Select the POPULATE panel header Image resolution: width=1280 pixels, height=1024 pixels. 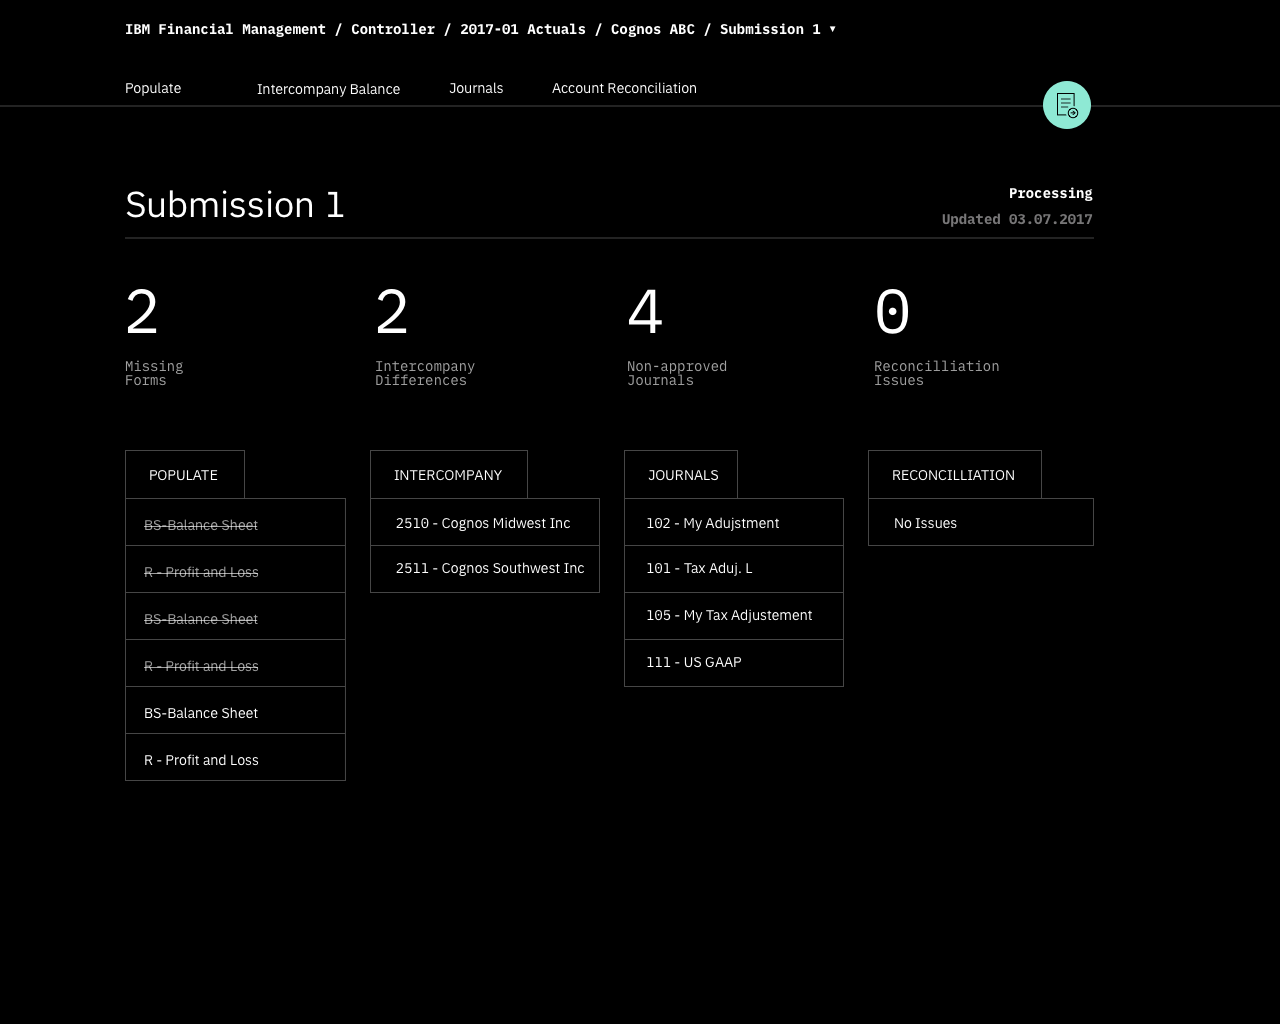[x=184, y=475]
